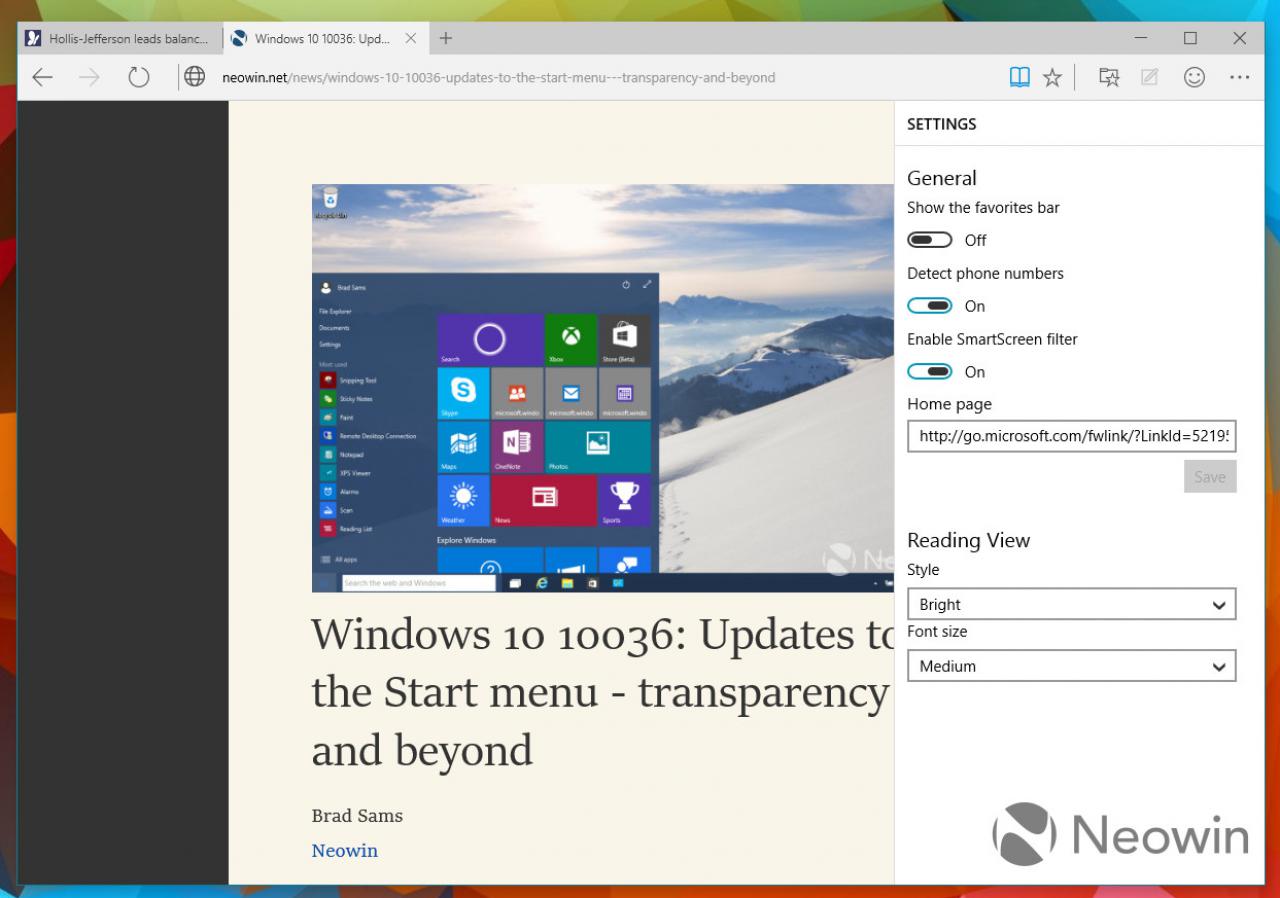Screen dimensions: 1280x898
Task: Open the Hub favorites list icon
Action: (1109, 77)
